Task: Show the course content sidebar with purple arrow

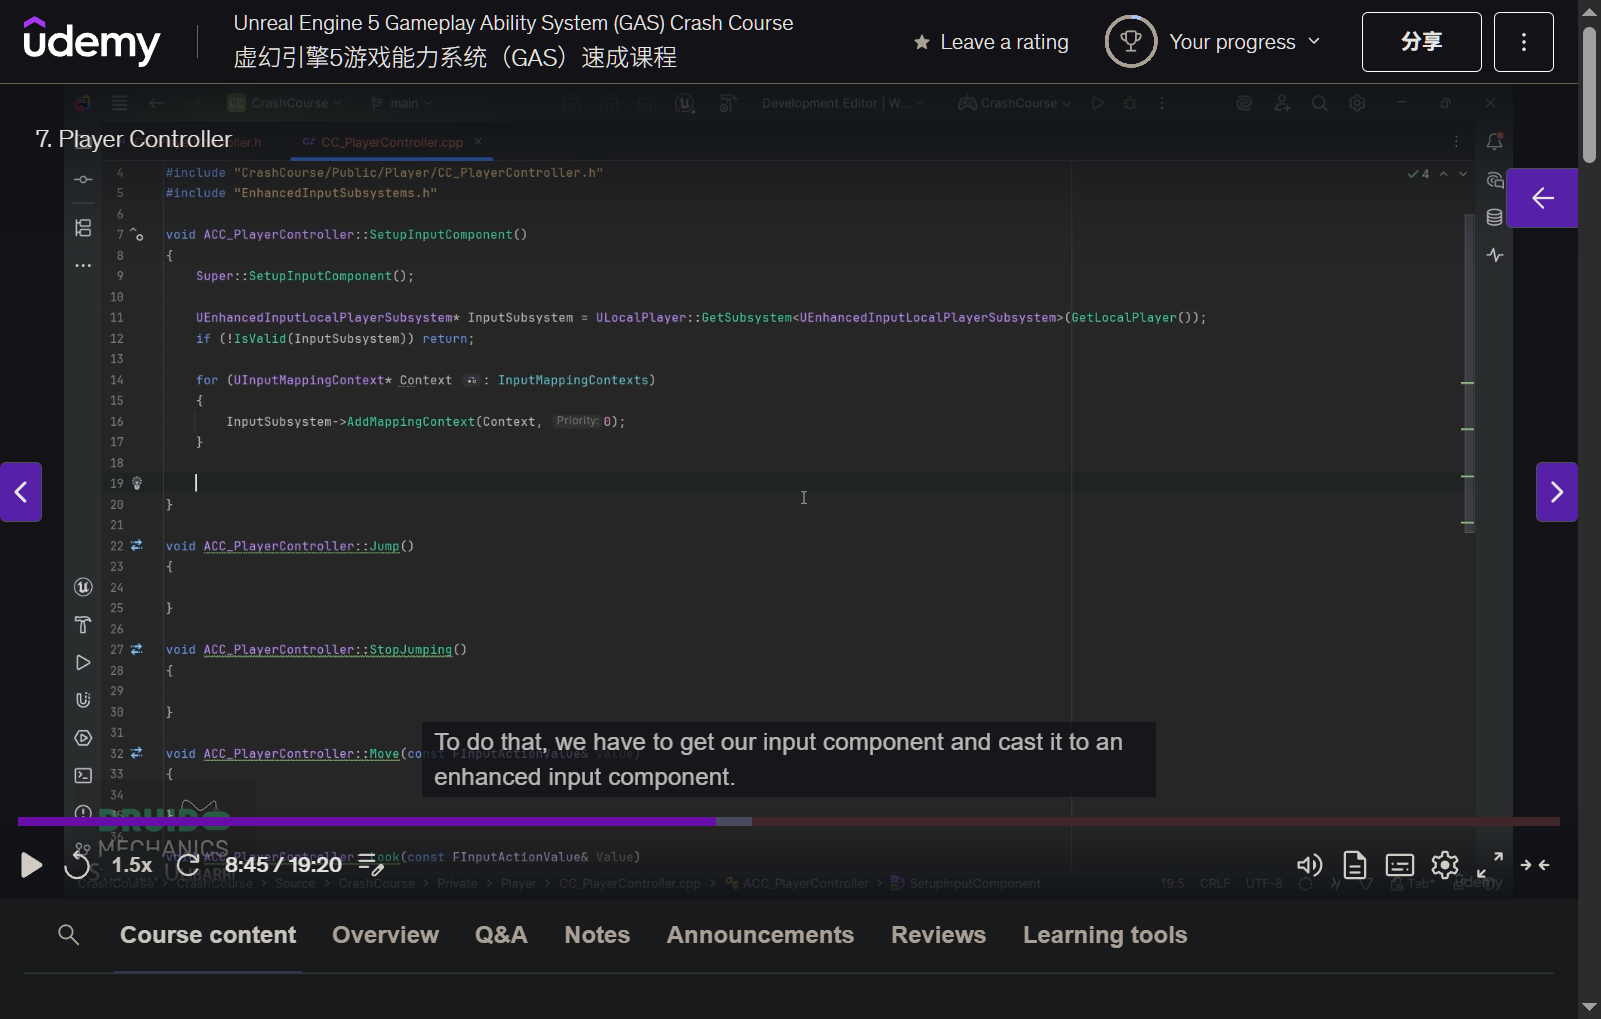Action: [x=1542, y=198]
